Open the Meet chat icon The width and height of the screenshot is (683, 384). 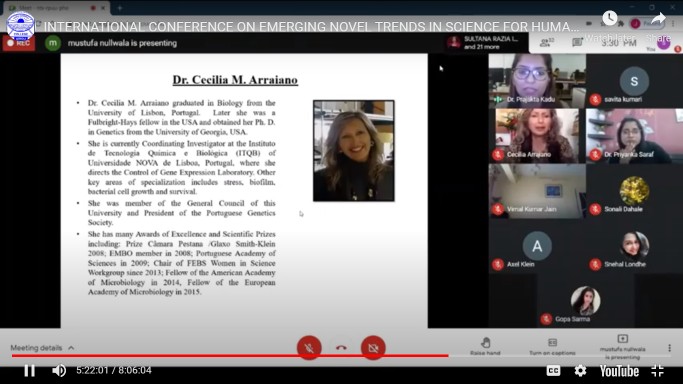point(577,42)
